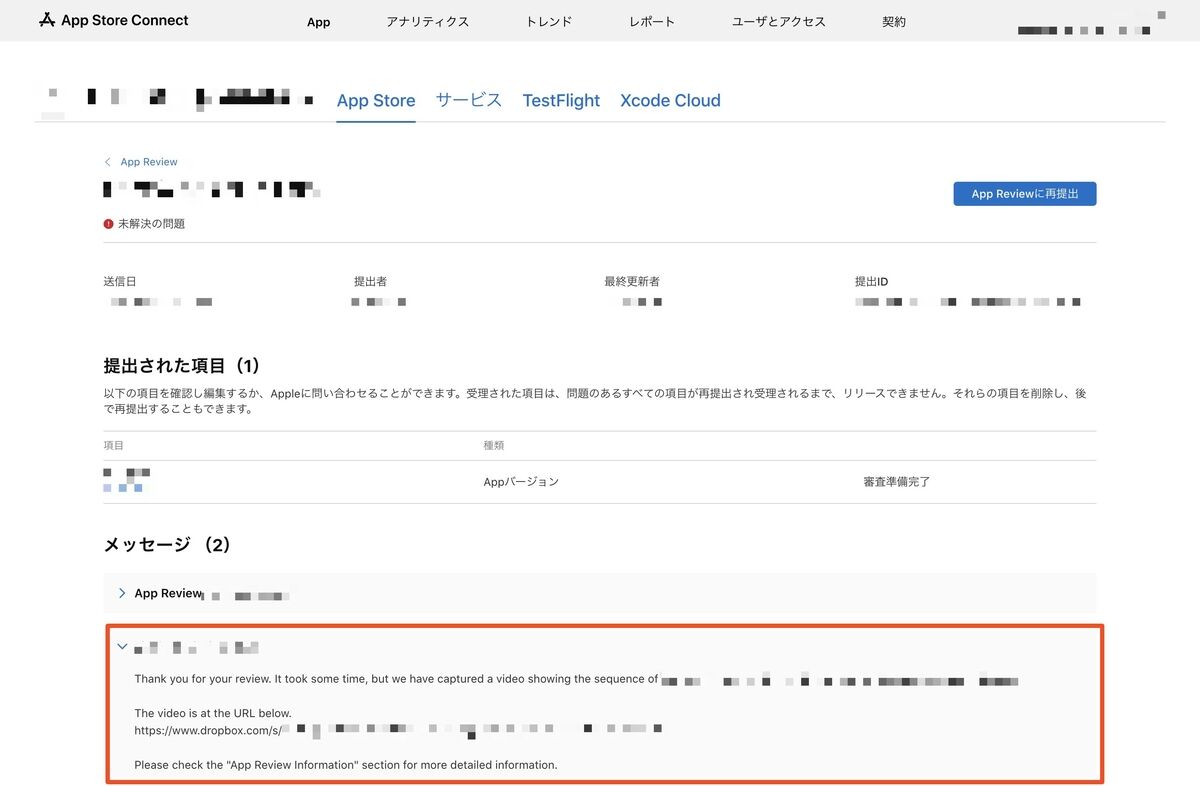The image size is (1200, 786).
Task: Open アナリティクス in top navigation
Action: pos(427,21)
